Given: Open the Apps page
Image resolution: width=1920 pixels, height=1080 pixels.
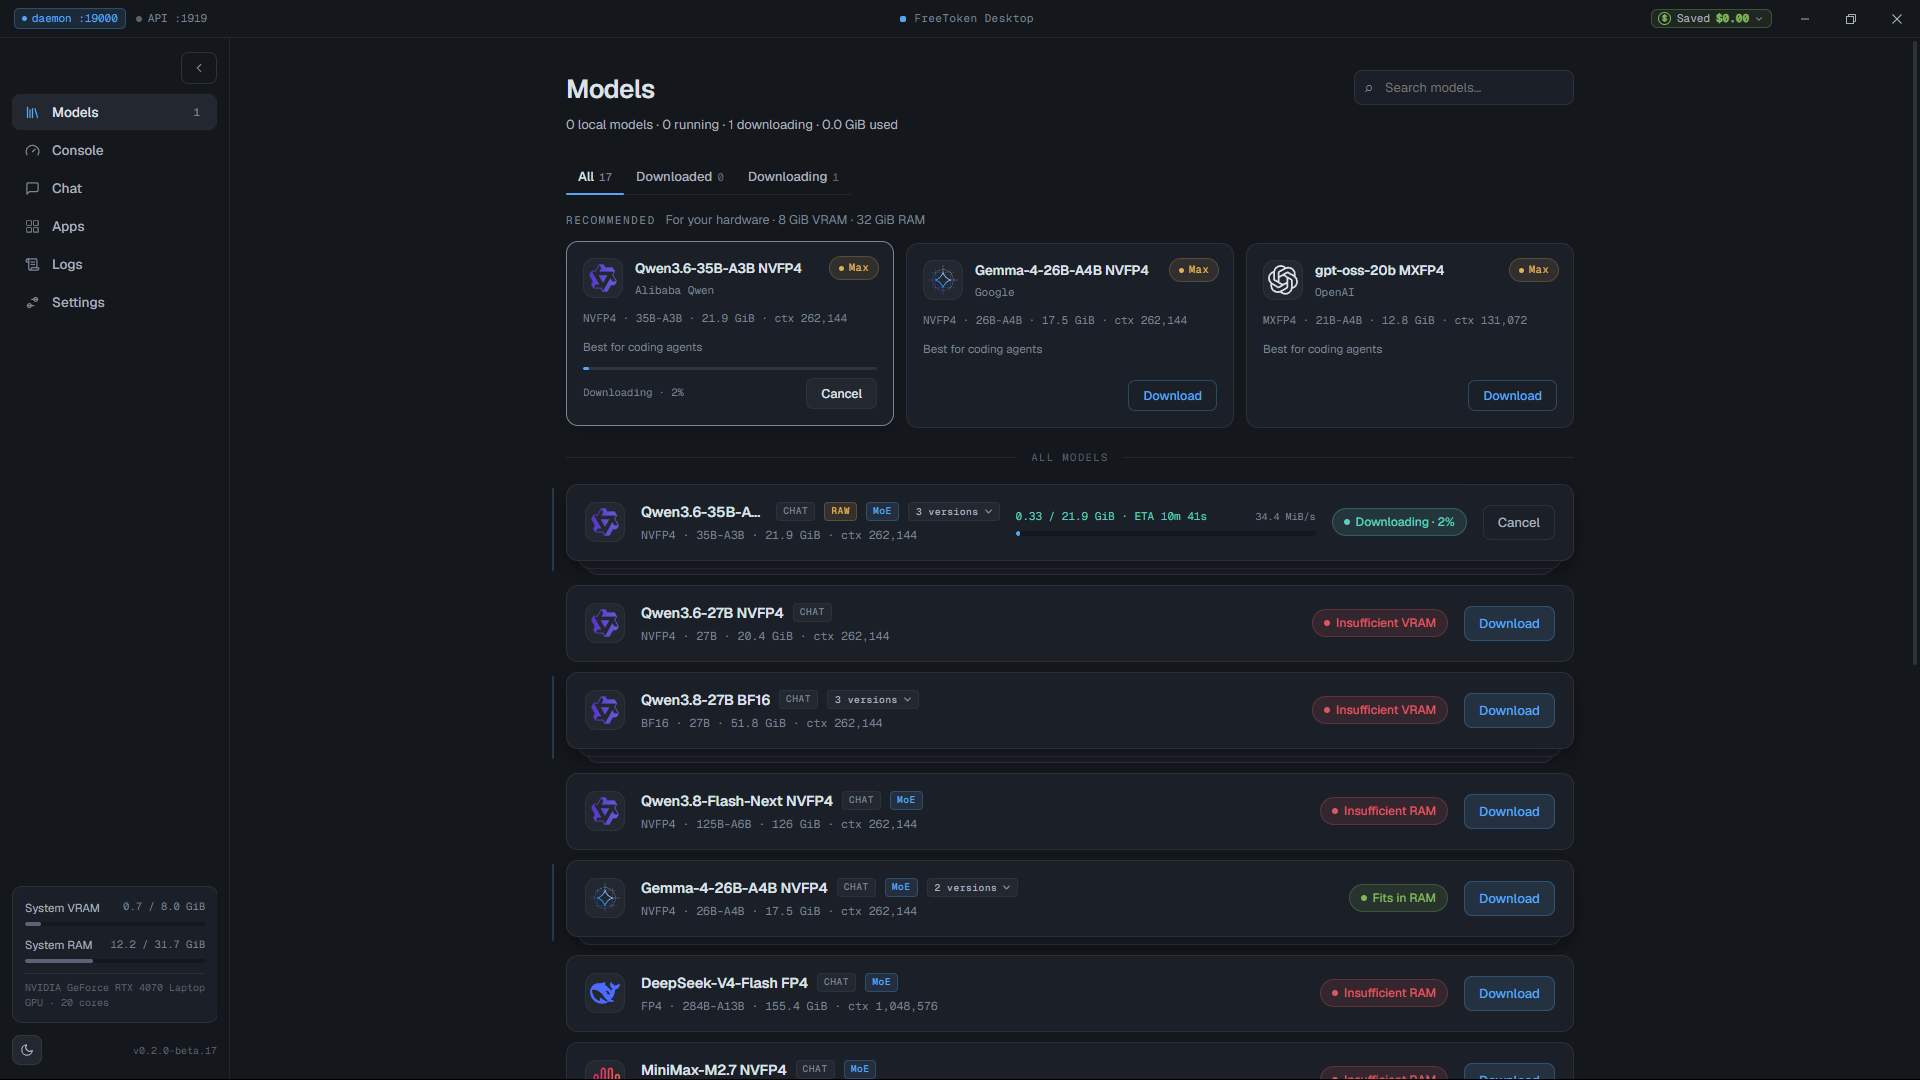Looking at the screenshot, I should pos(114,226).
